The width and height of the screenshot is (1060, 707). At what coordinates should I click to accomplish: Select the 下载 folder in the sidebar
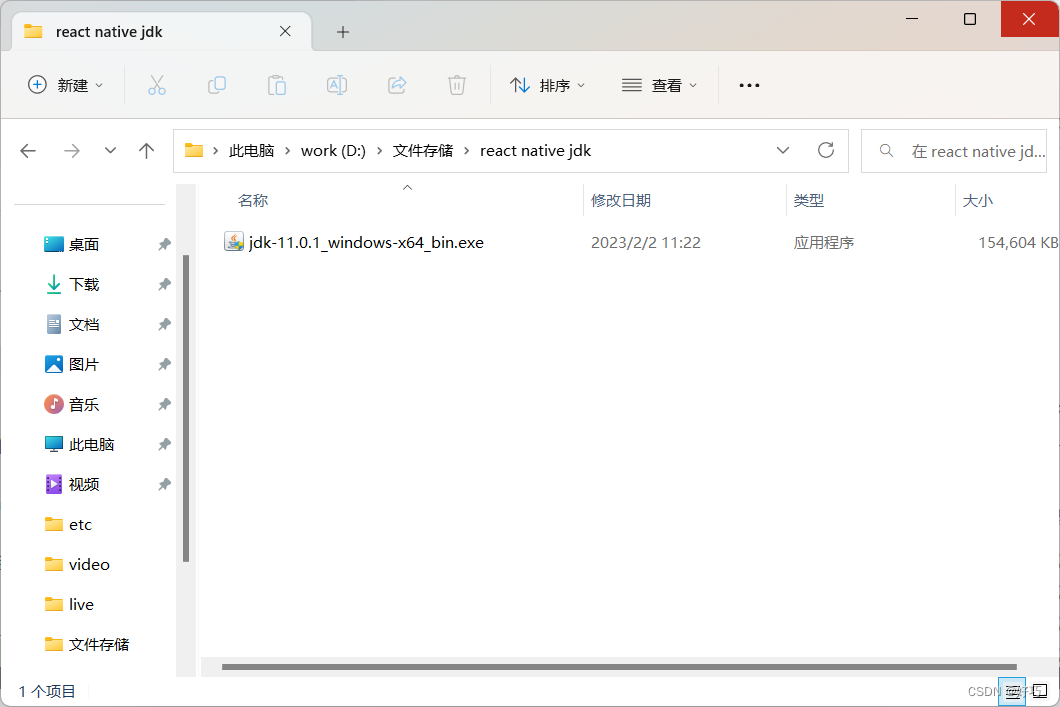(83, 284)
